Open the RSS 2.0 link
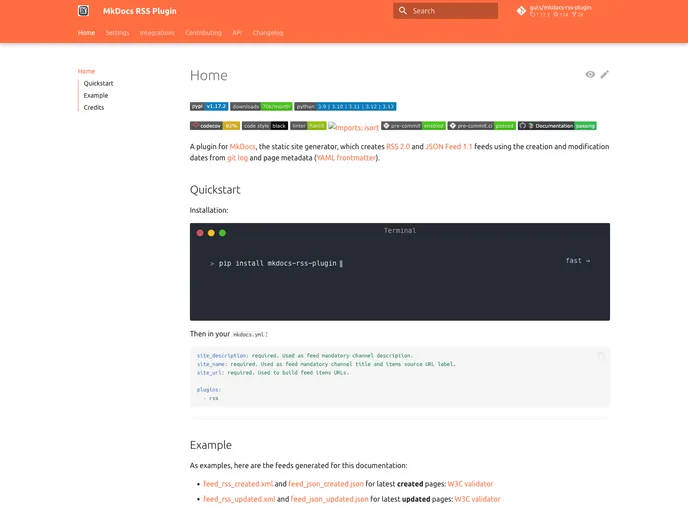The image size is (688, 512). pyautogui.click(x=398, y=147)
